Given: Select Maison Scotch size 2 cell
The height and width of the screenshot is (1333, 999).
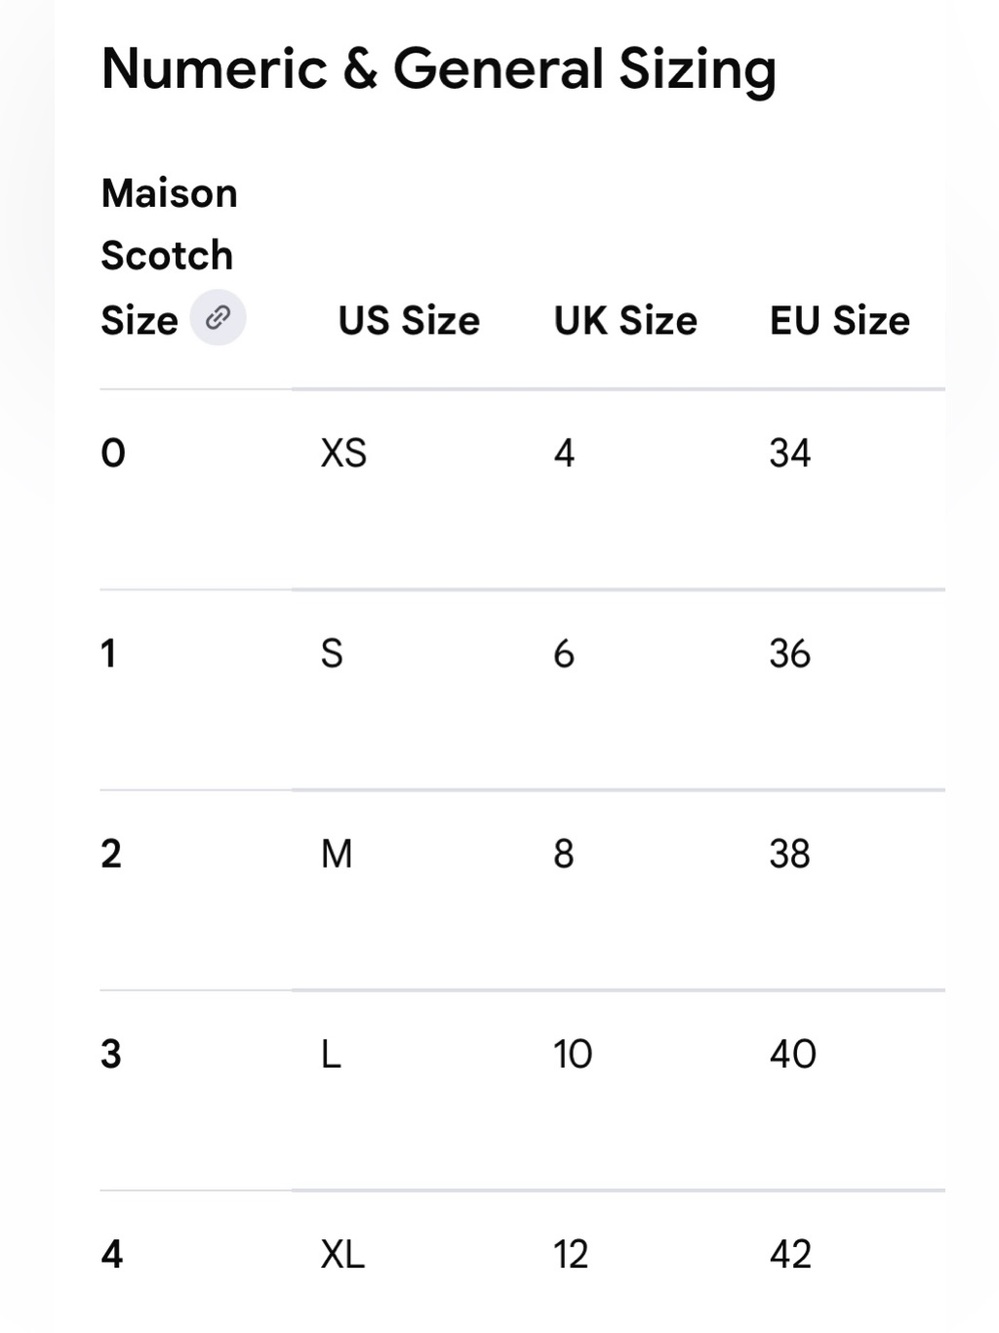Looking at the screenshot, I should pos(111,854).
